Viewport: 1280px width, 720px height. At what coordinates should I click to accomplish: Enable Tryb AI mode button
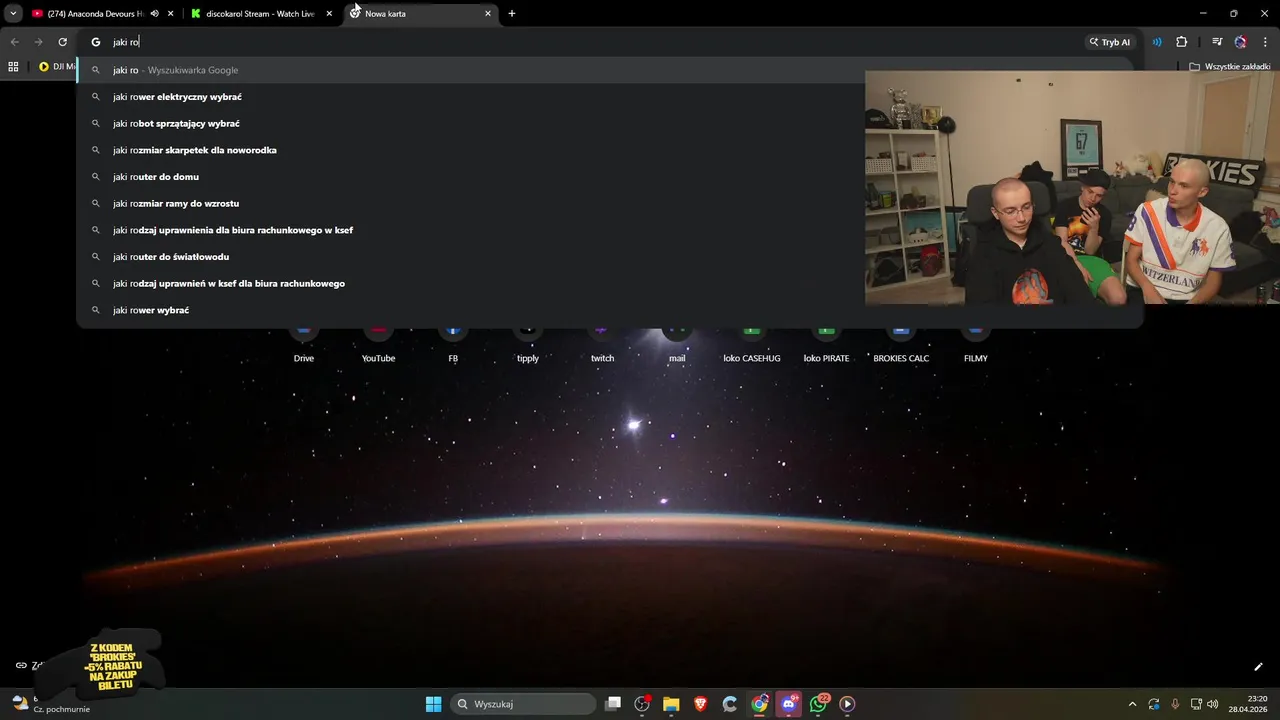[1109, 42]
